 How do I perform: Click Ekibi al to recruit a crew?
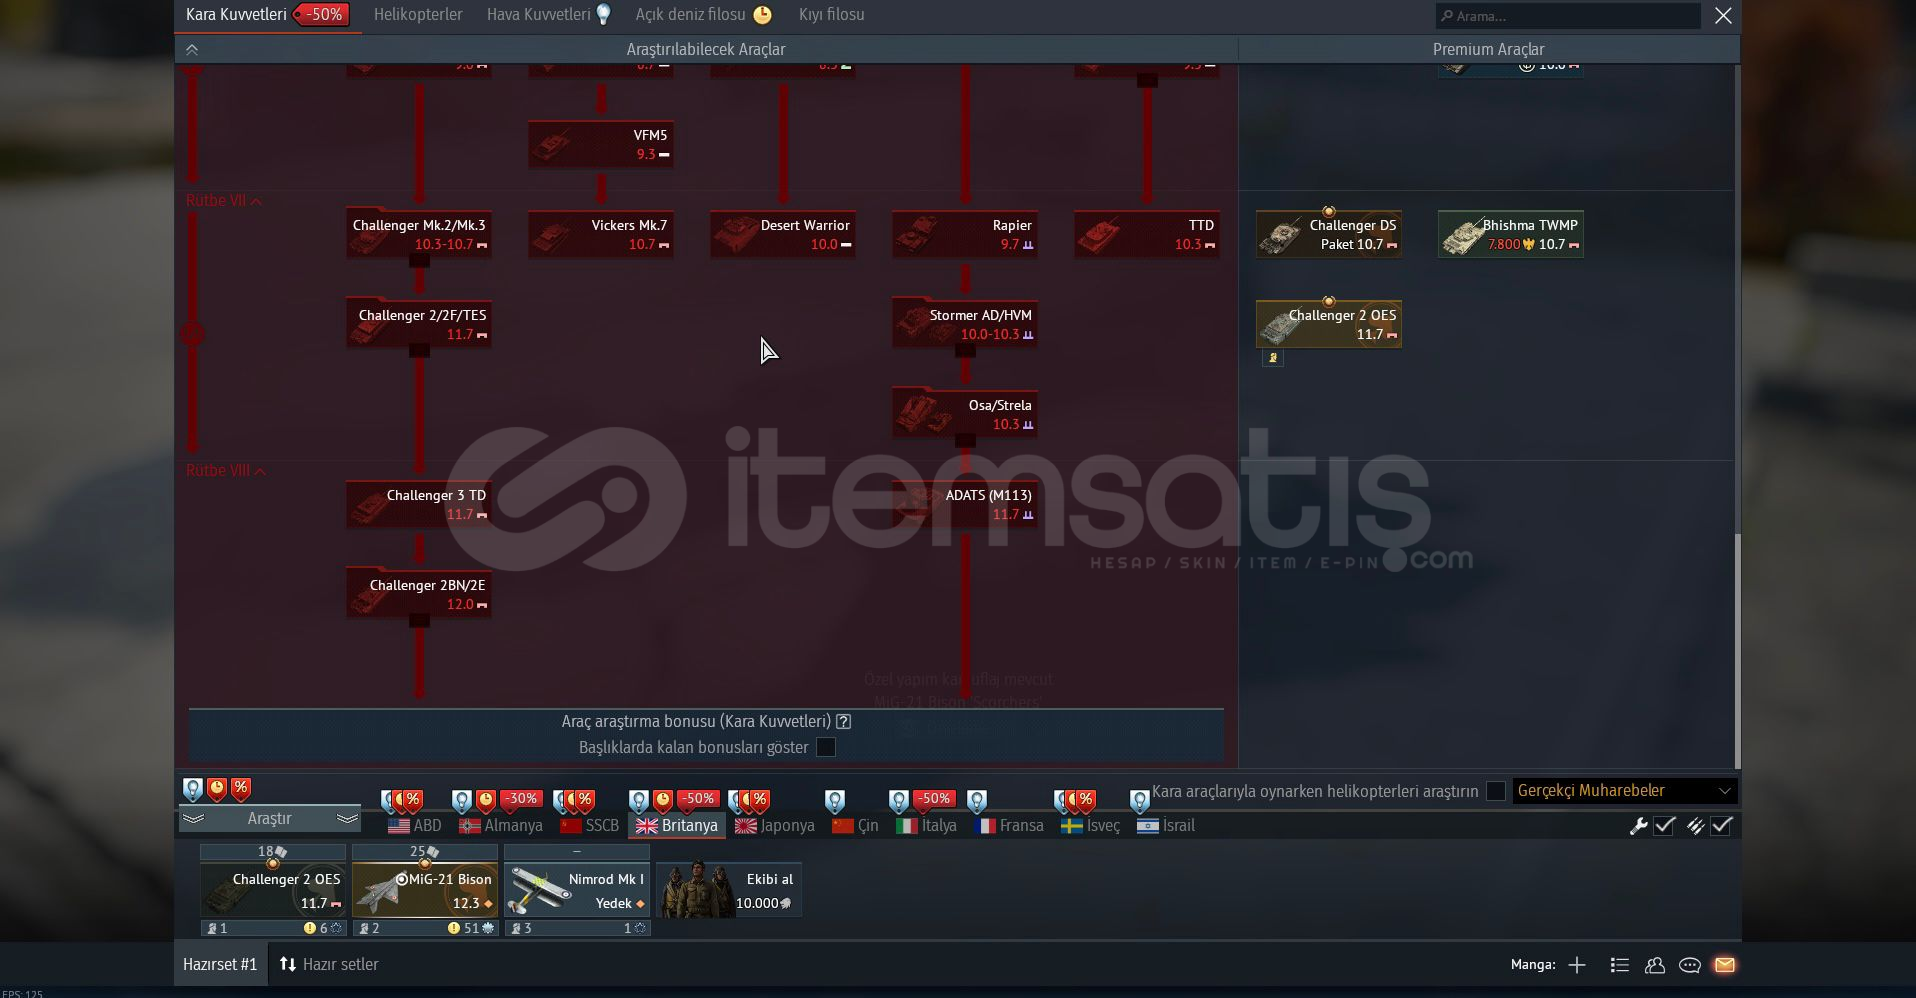[729, 890]
